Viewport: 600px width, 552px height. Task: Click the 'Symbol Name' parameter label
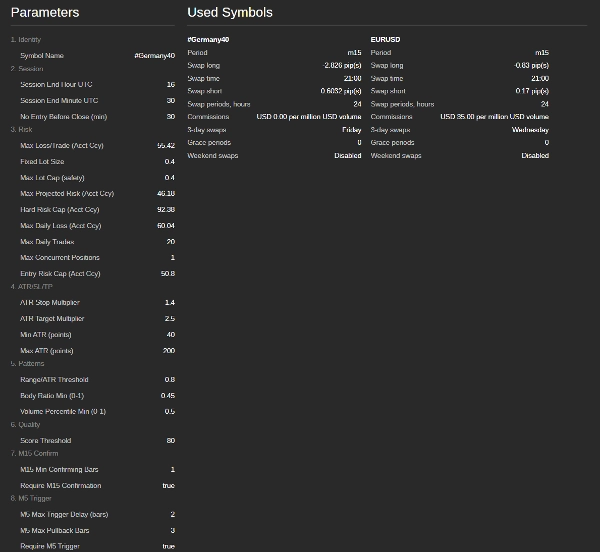point(42,56)
